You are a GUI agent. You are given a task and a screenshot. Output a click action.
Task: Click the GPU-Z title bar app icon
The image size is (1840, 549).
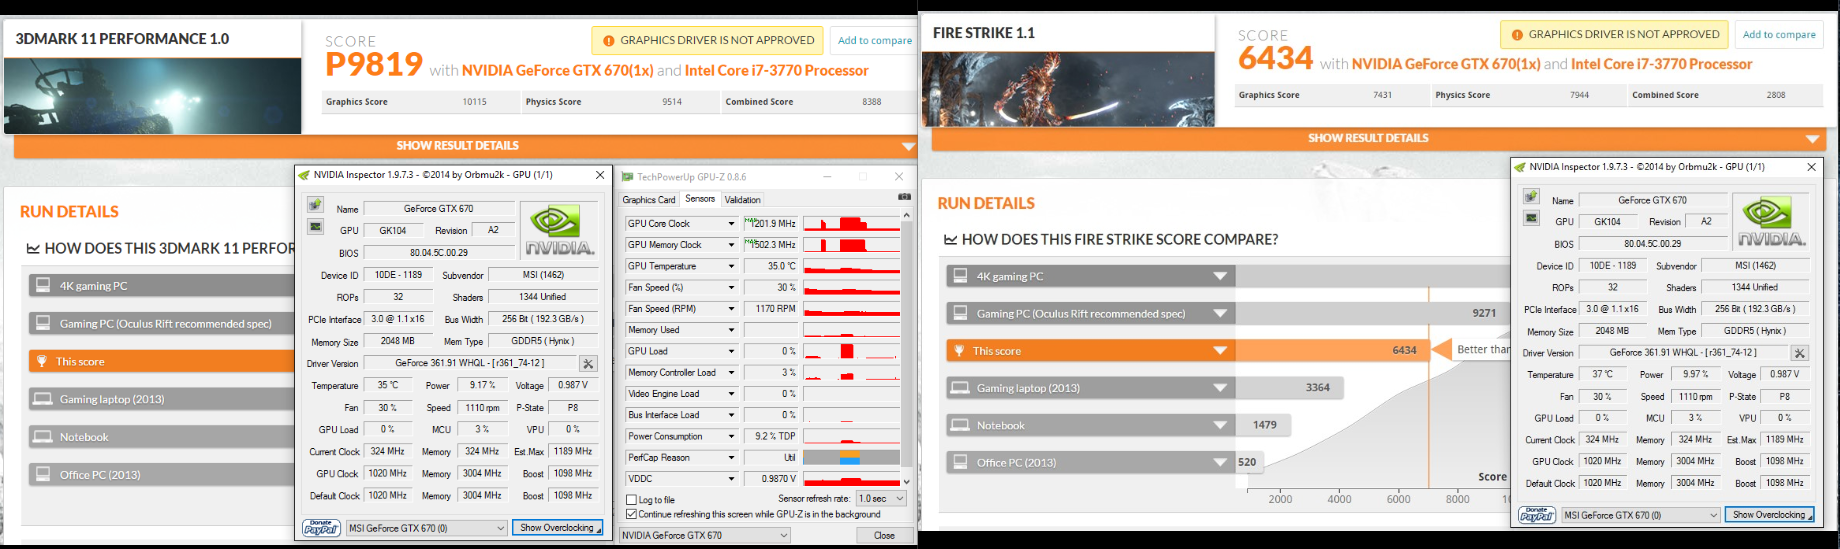pyautogui.click(x=627, y=176)
